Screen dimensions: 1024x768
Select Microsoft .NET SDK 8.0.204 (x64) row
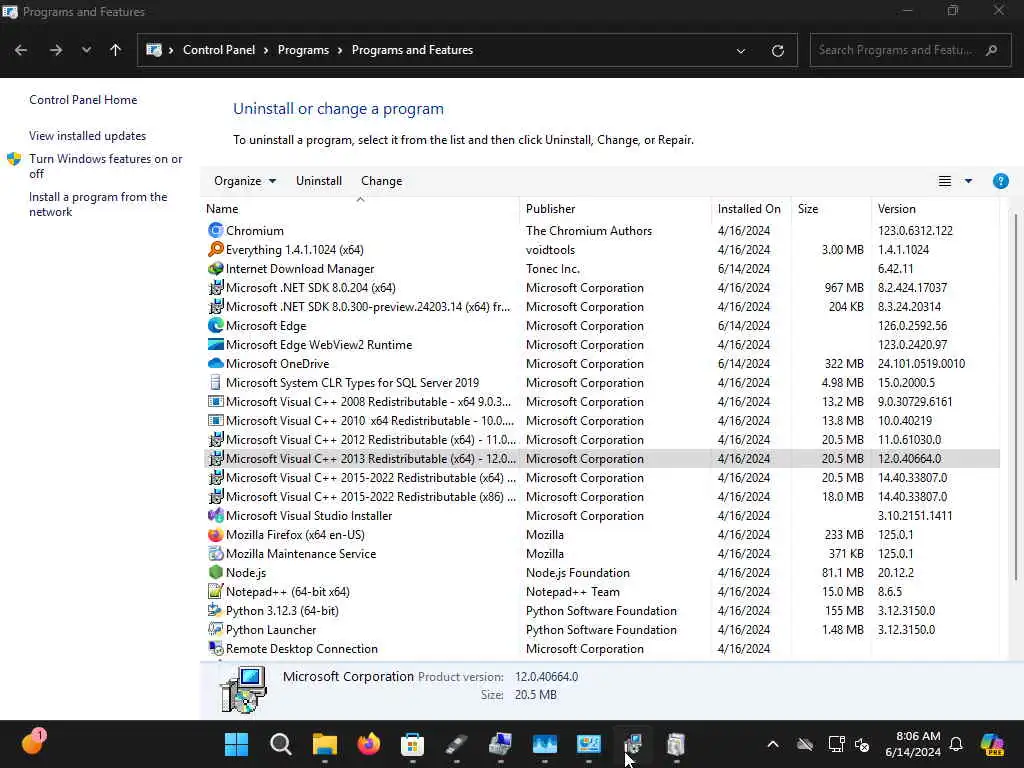(601, 287)
